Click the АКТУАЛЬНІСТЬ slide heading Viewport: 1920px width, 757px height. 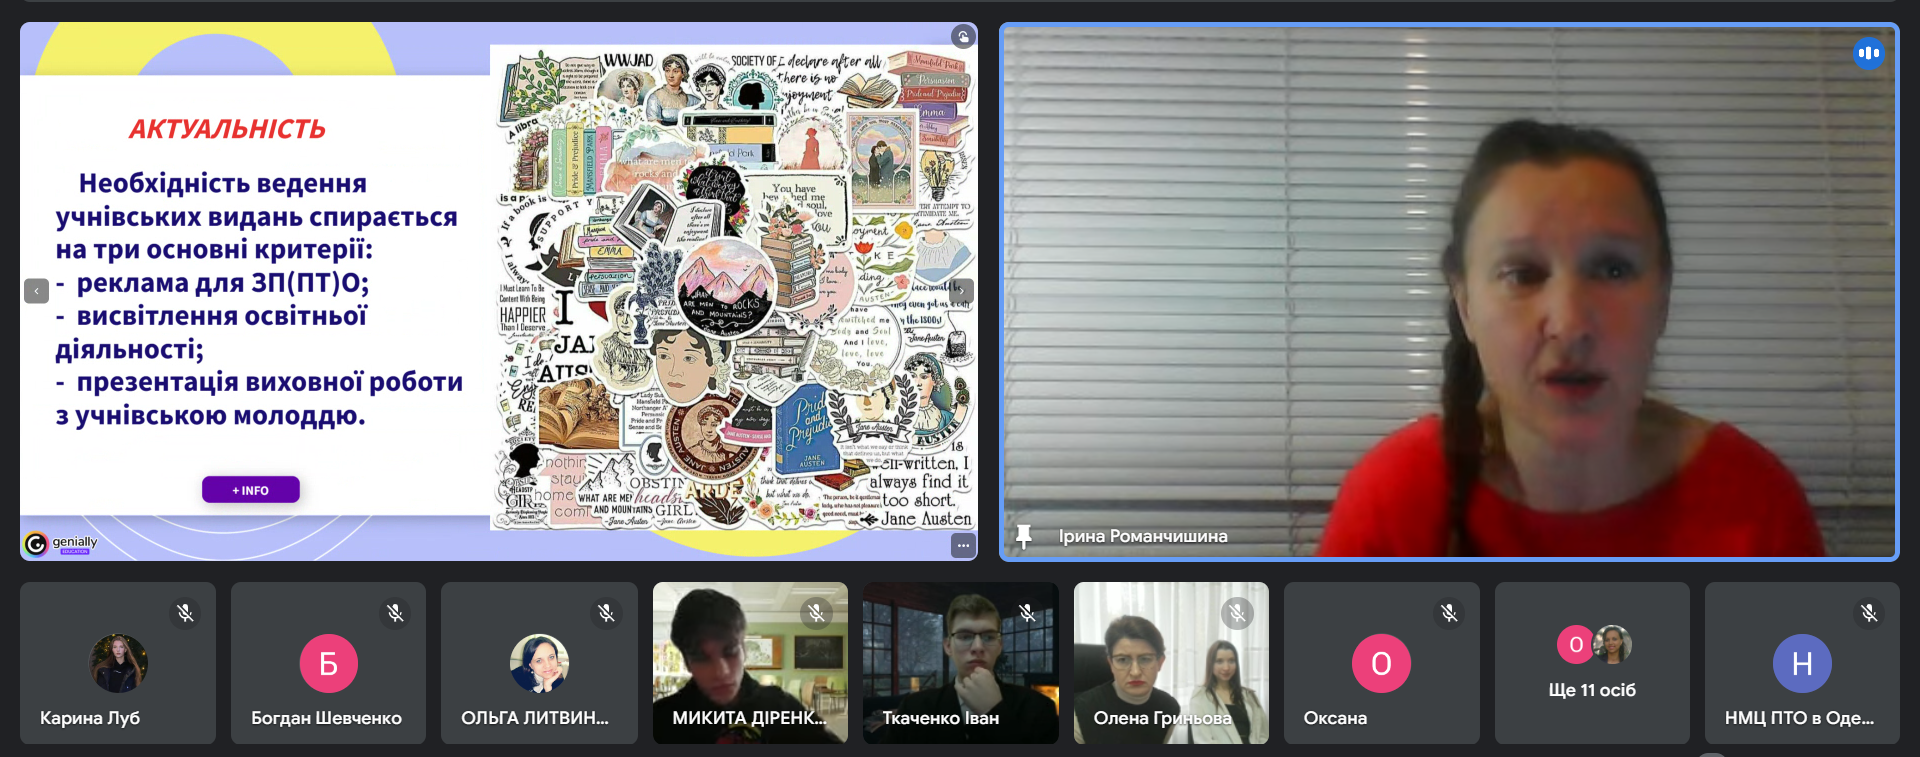[227, 129]
